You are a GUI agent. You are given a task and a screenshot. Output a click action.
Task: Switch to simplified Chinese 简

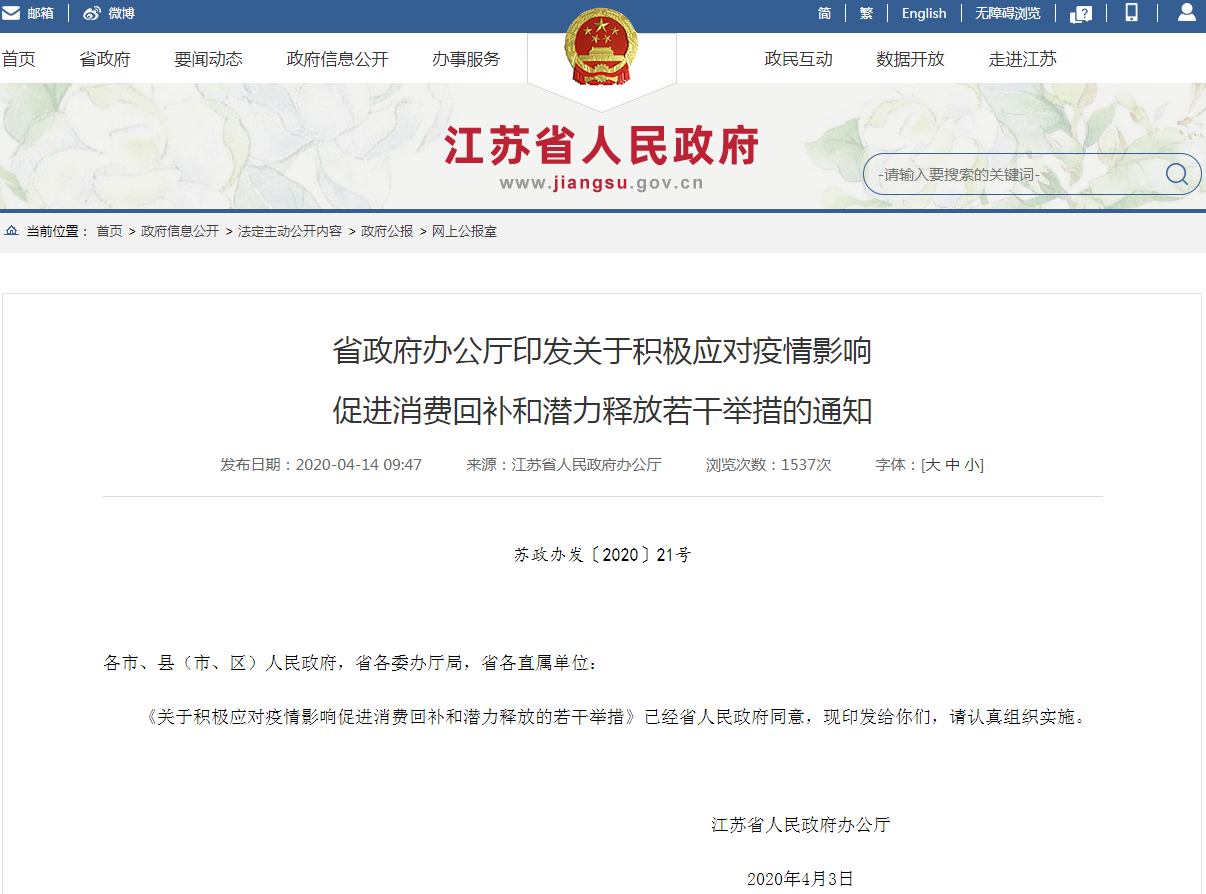[824, 13]
